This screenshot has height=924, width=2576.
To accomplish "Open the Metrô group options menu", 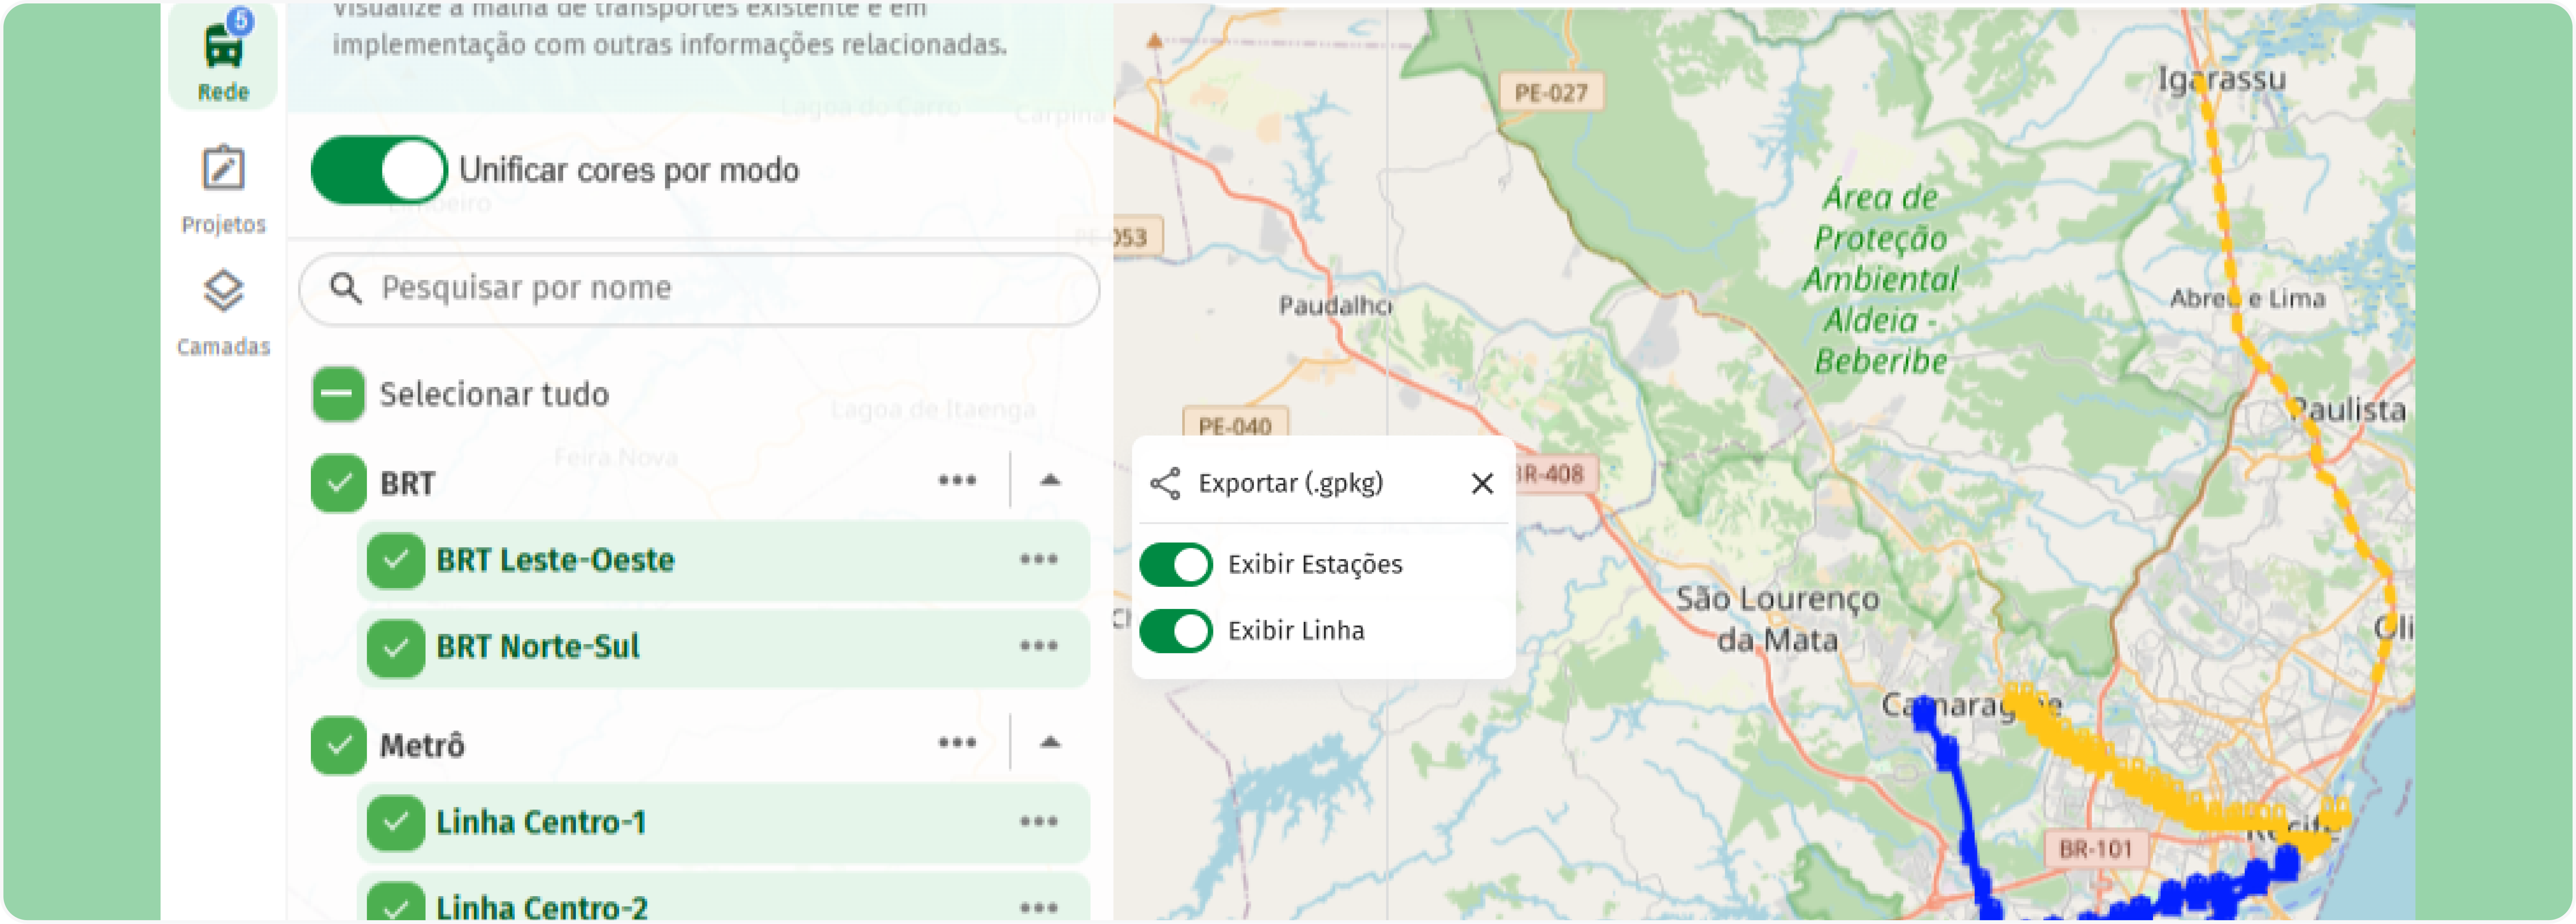I will point(957,743).
